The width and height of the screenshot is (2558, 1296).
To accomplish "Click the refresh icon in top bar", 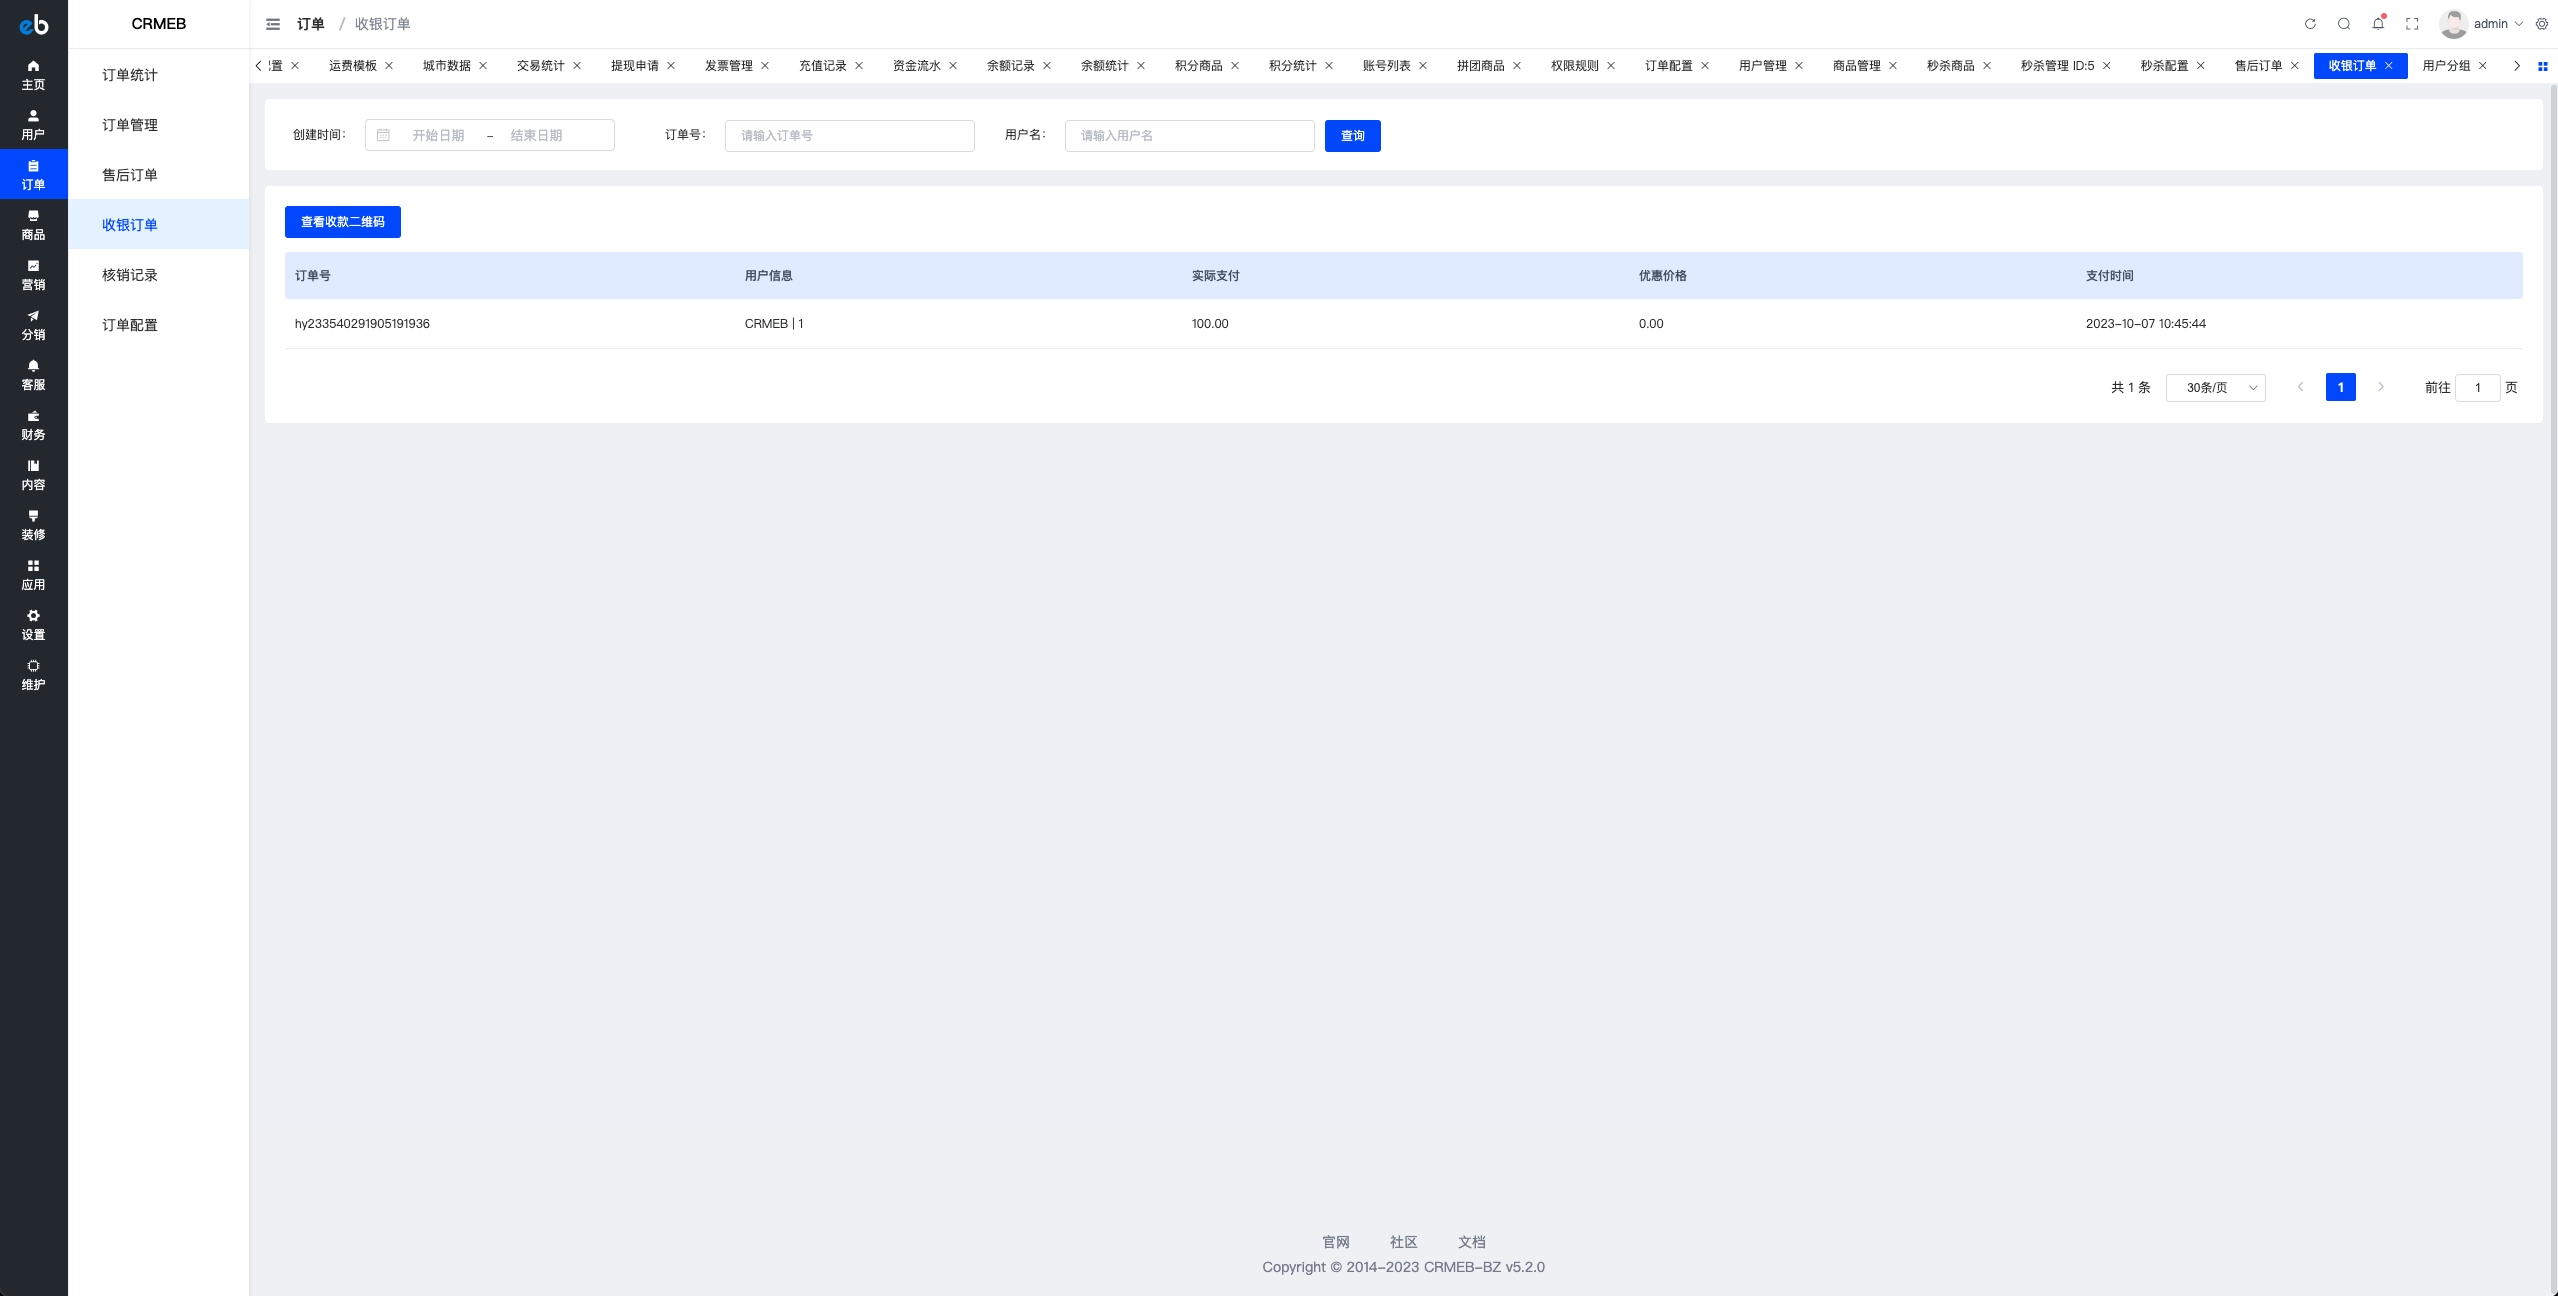I will pyautogui.click(x=2310, y=24).
